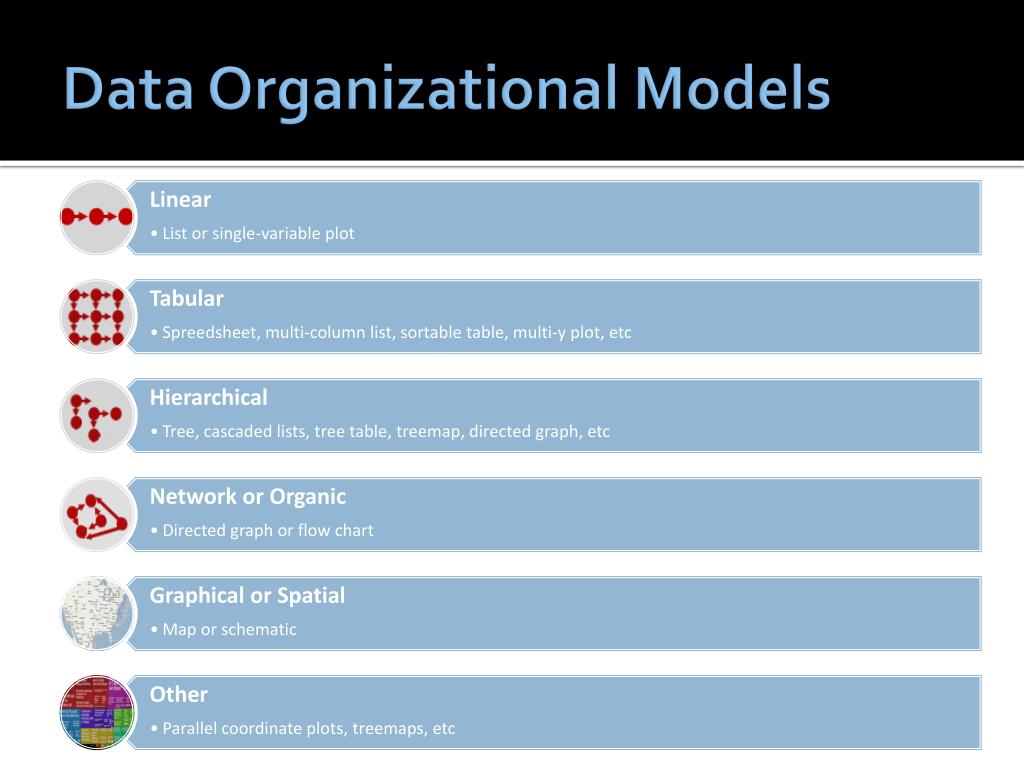This screenshot has height=768, width=1024.
Task: Select the Linear heading text
Action: 180,199
